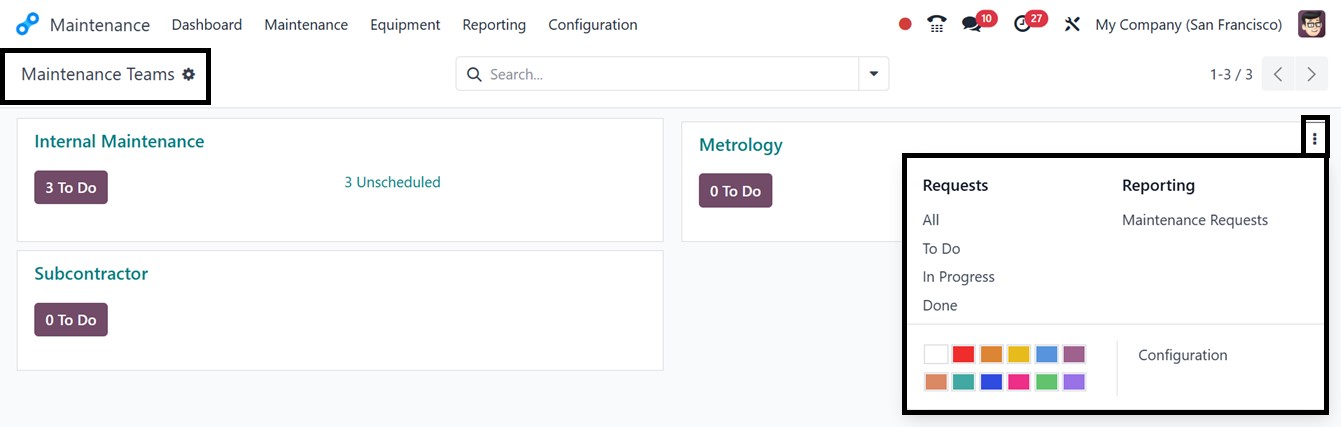The height and width of the screenshot is (427, 1341).
Task: Click in the Search input field
Action: click(x=670, y=74)
